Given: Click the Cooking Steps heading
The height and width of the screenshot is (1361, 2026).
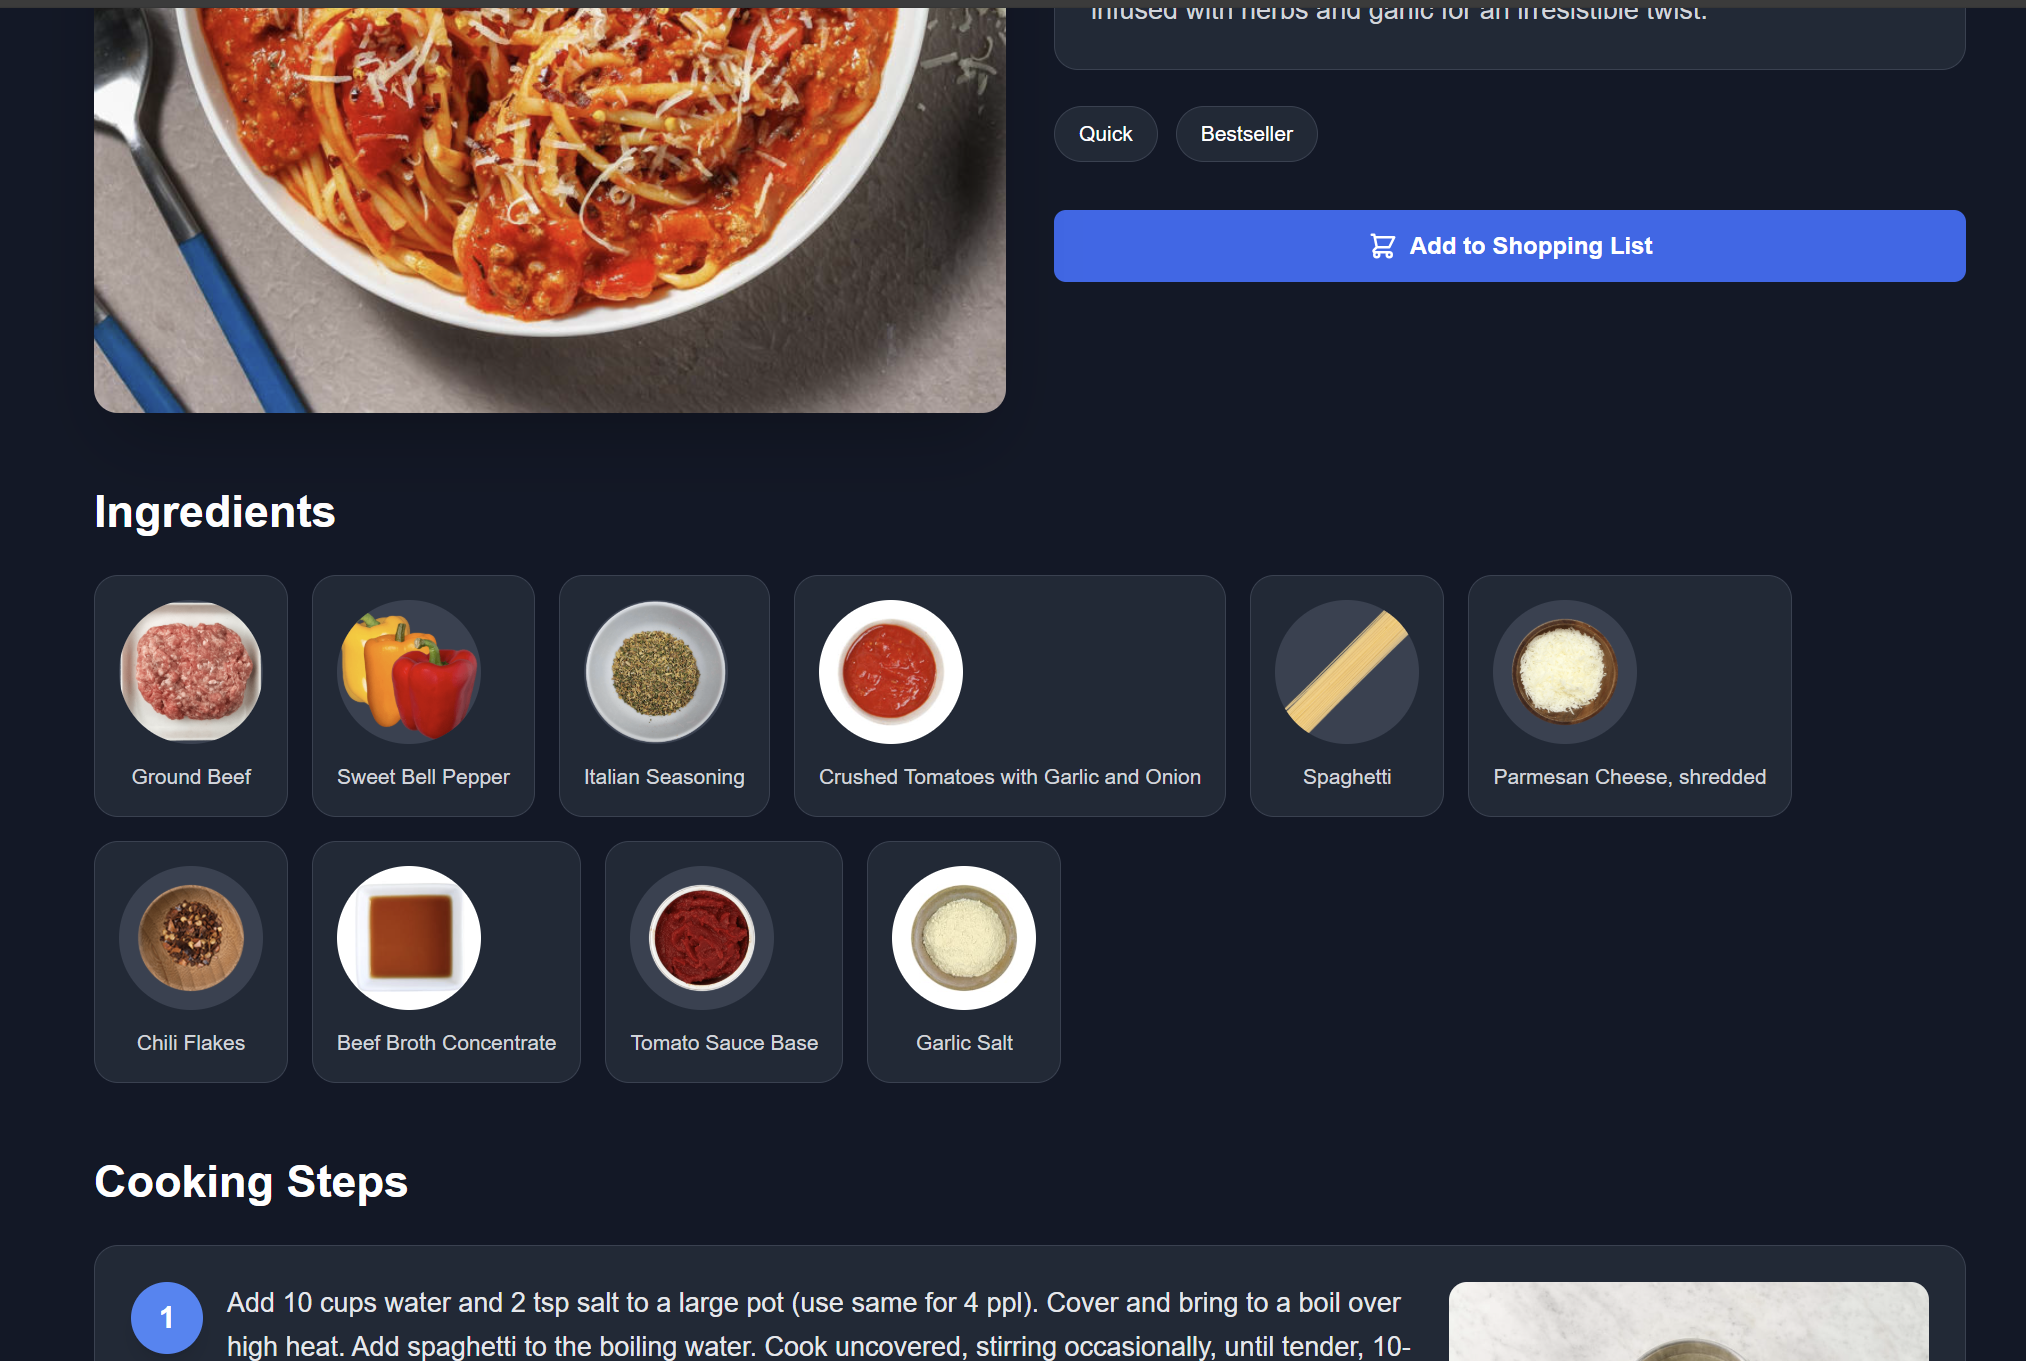Looking at the screenshot, I should (x=251, y=1182).
